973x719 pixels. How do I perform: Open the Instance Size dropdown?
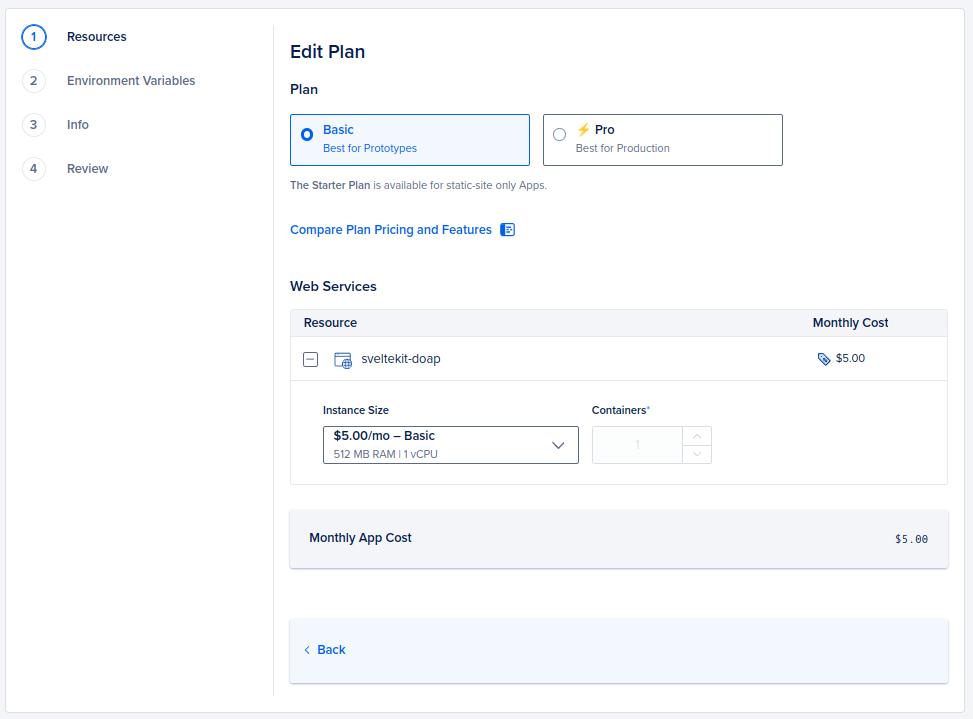[x=451, y=445]
